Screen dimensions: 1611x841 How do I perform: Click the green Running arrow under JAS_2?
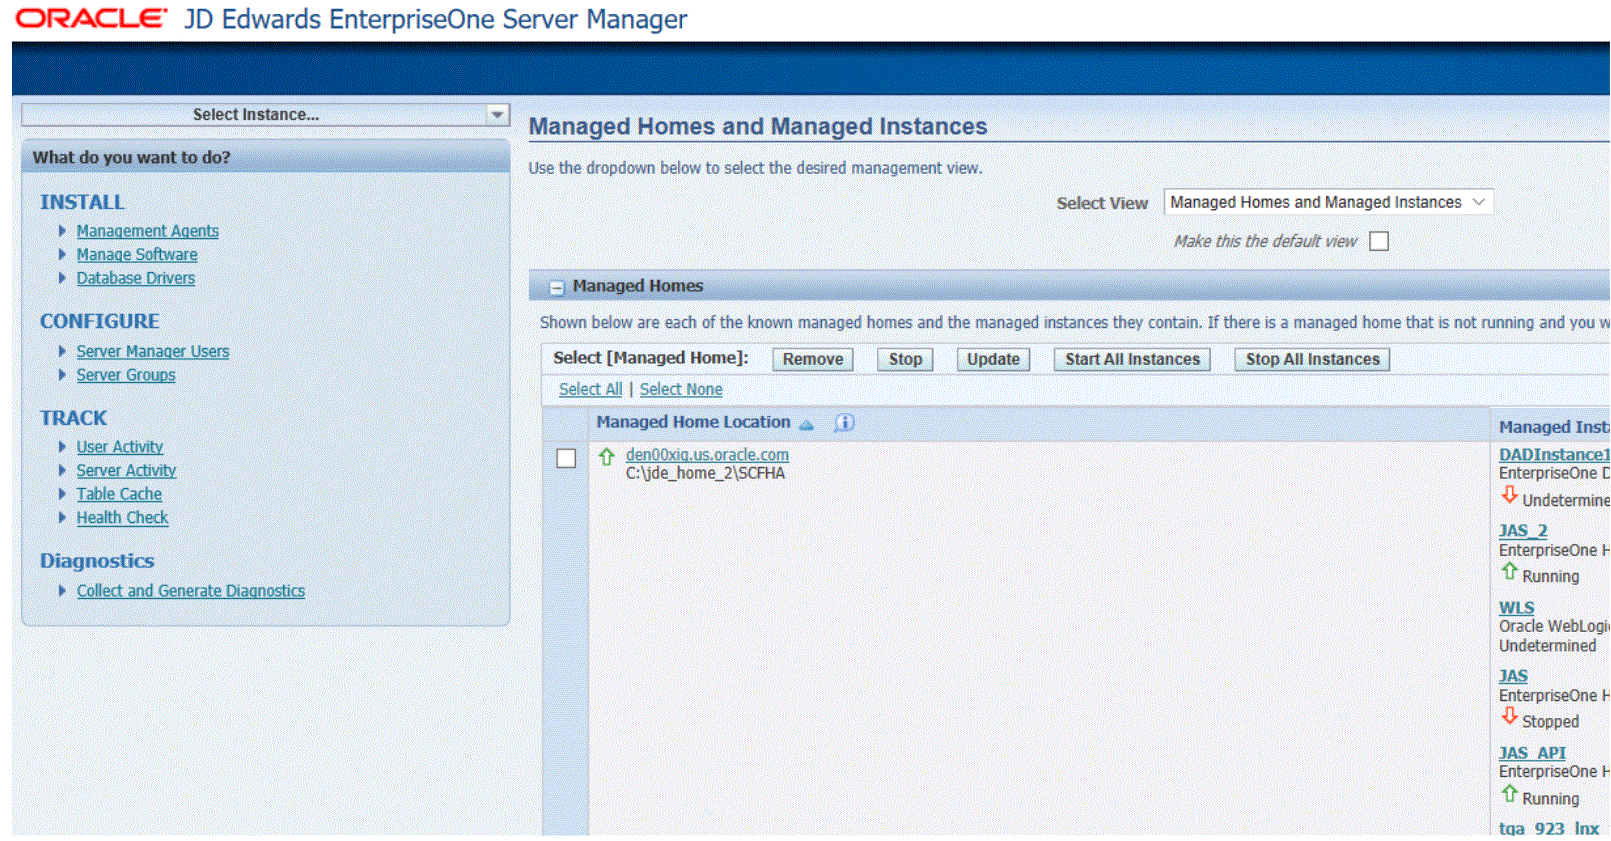1510,572
